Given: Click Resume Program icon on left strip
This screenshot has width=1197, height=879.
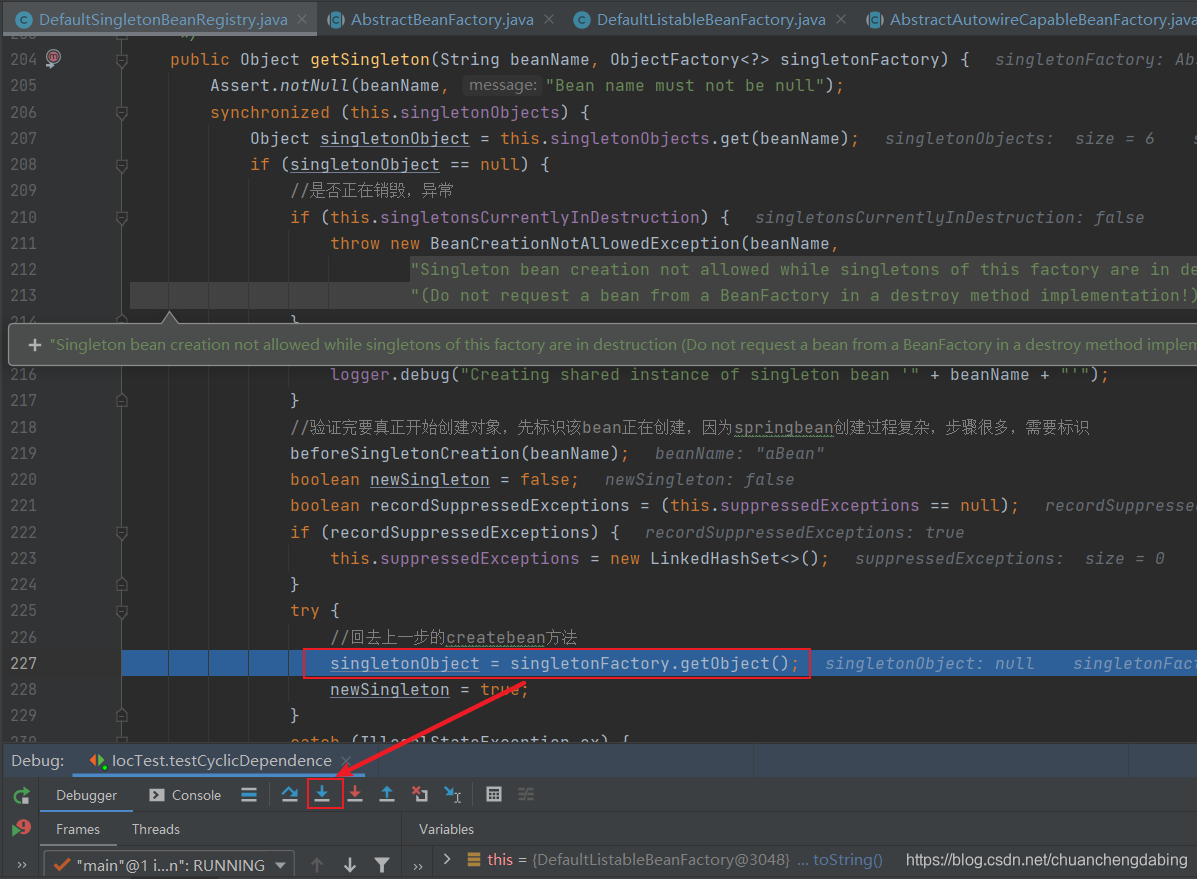Looking at the screenshot, I should (x=21, y=828).
